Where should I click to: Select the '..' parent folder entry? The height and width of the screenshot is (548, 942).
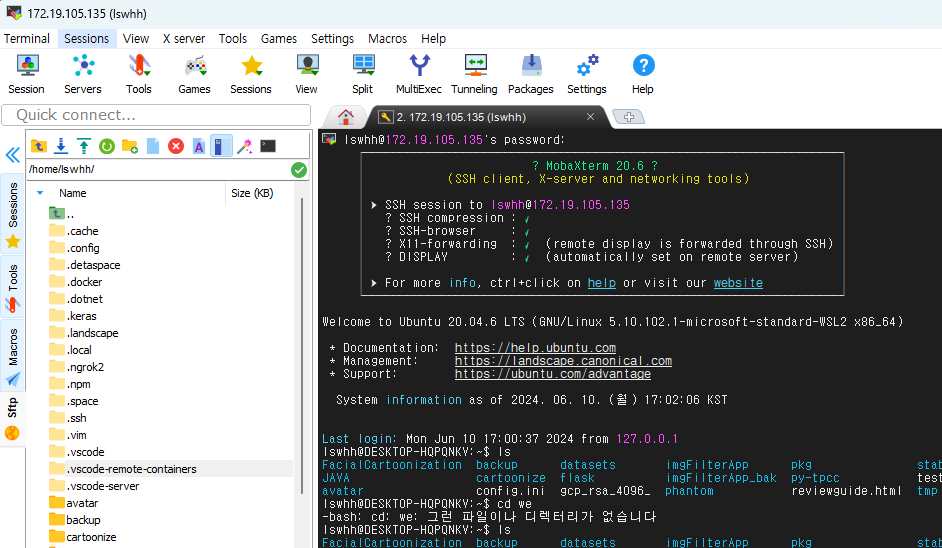click(x=62, y=214)
